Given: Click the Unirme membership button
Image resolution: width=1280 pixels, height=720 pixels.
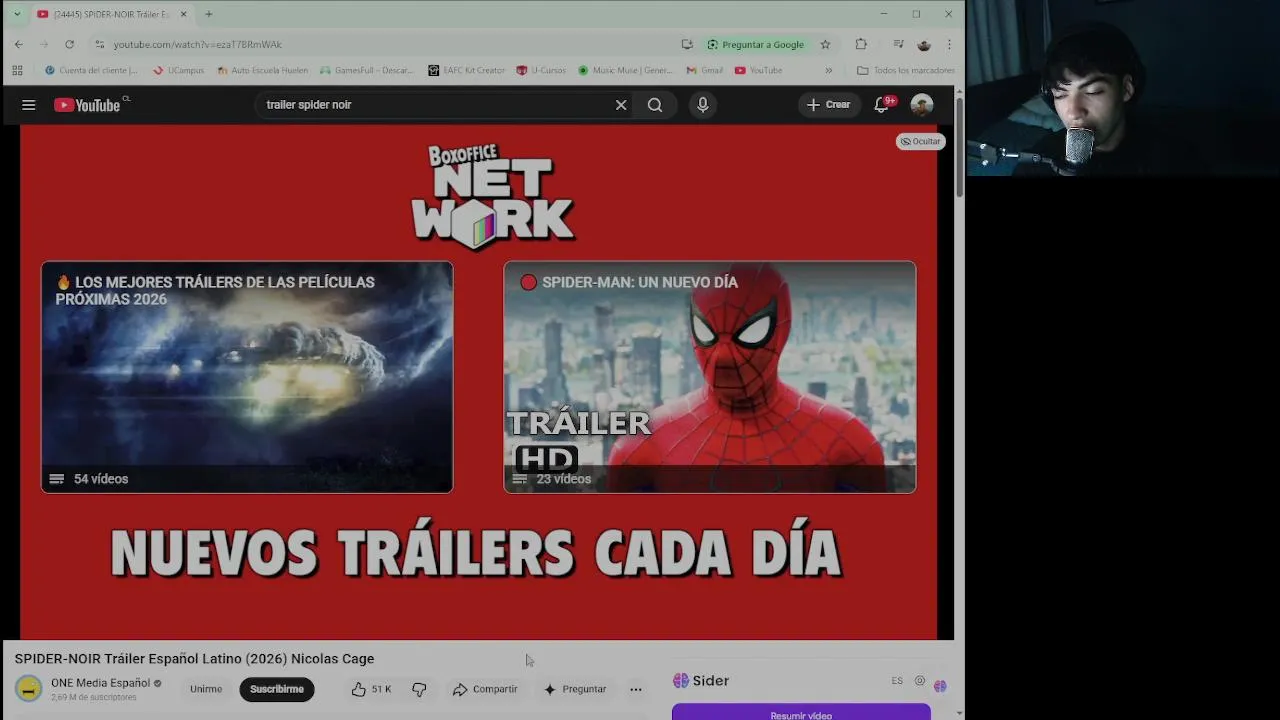Looking at the screenshot, I should (x=206, y=689).
